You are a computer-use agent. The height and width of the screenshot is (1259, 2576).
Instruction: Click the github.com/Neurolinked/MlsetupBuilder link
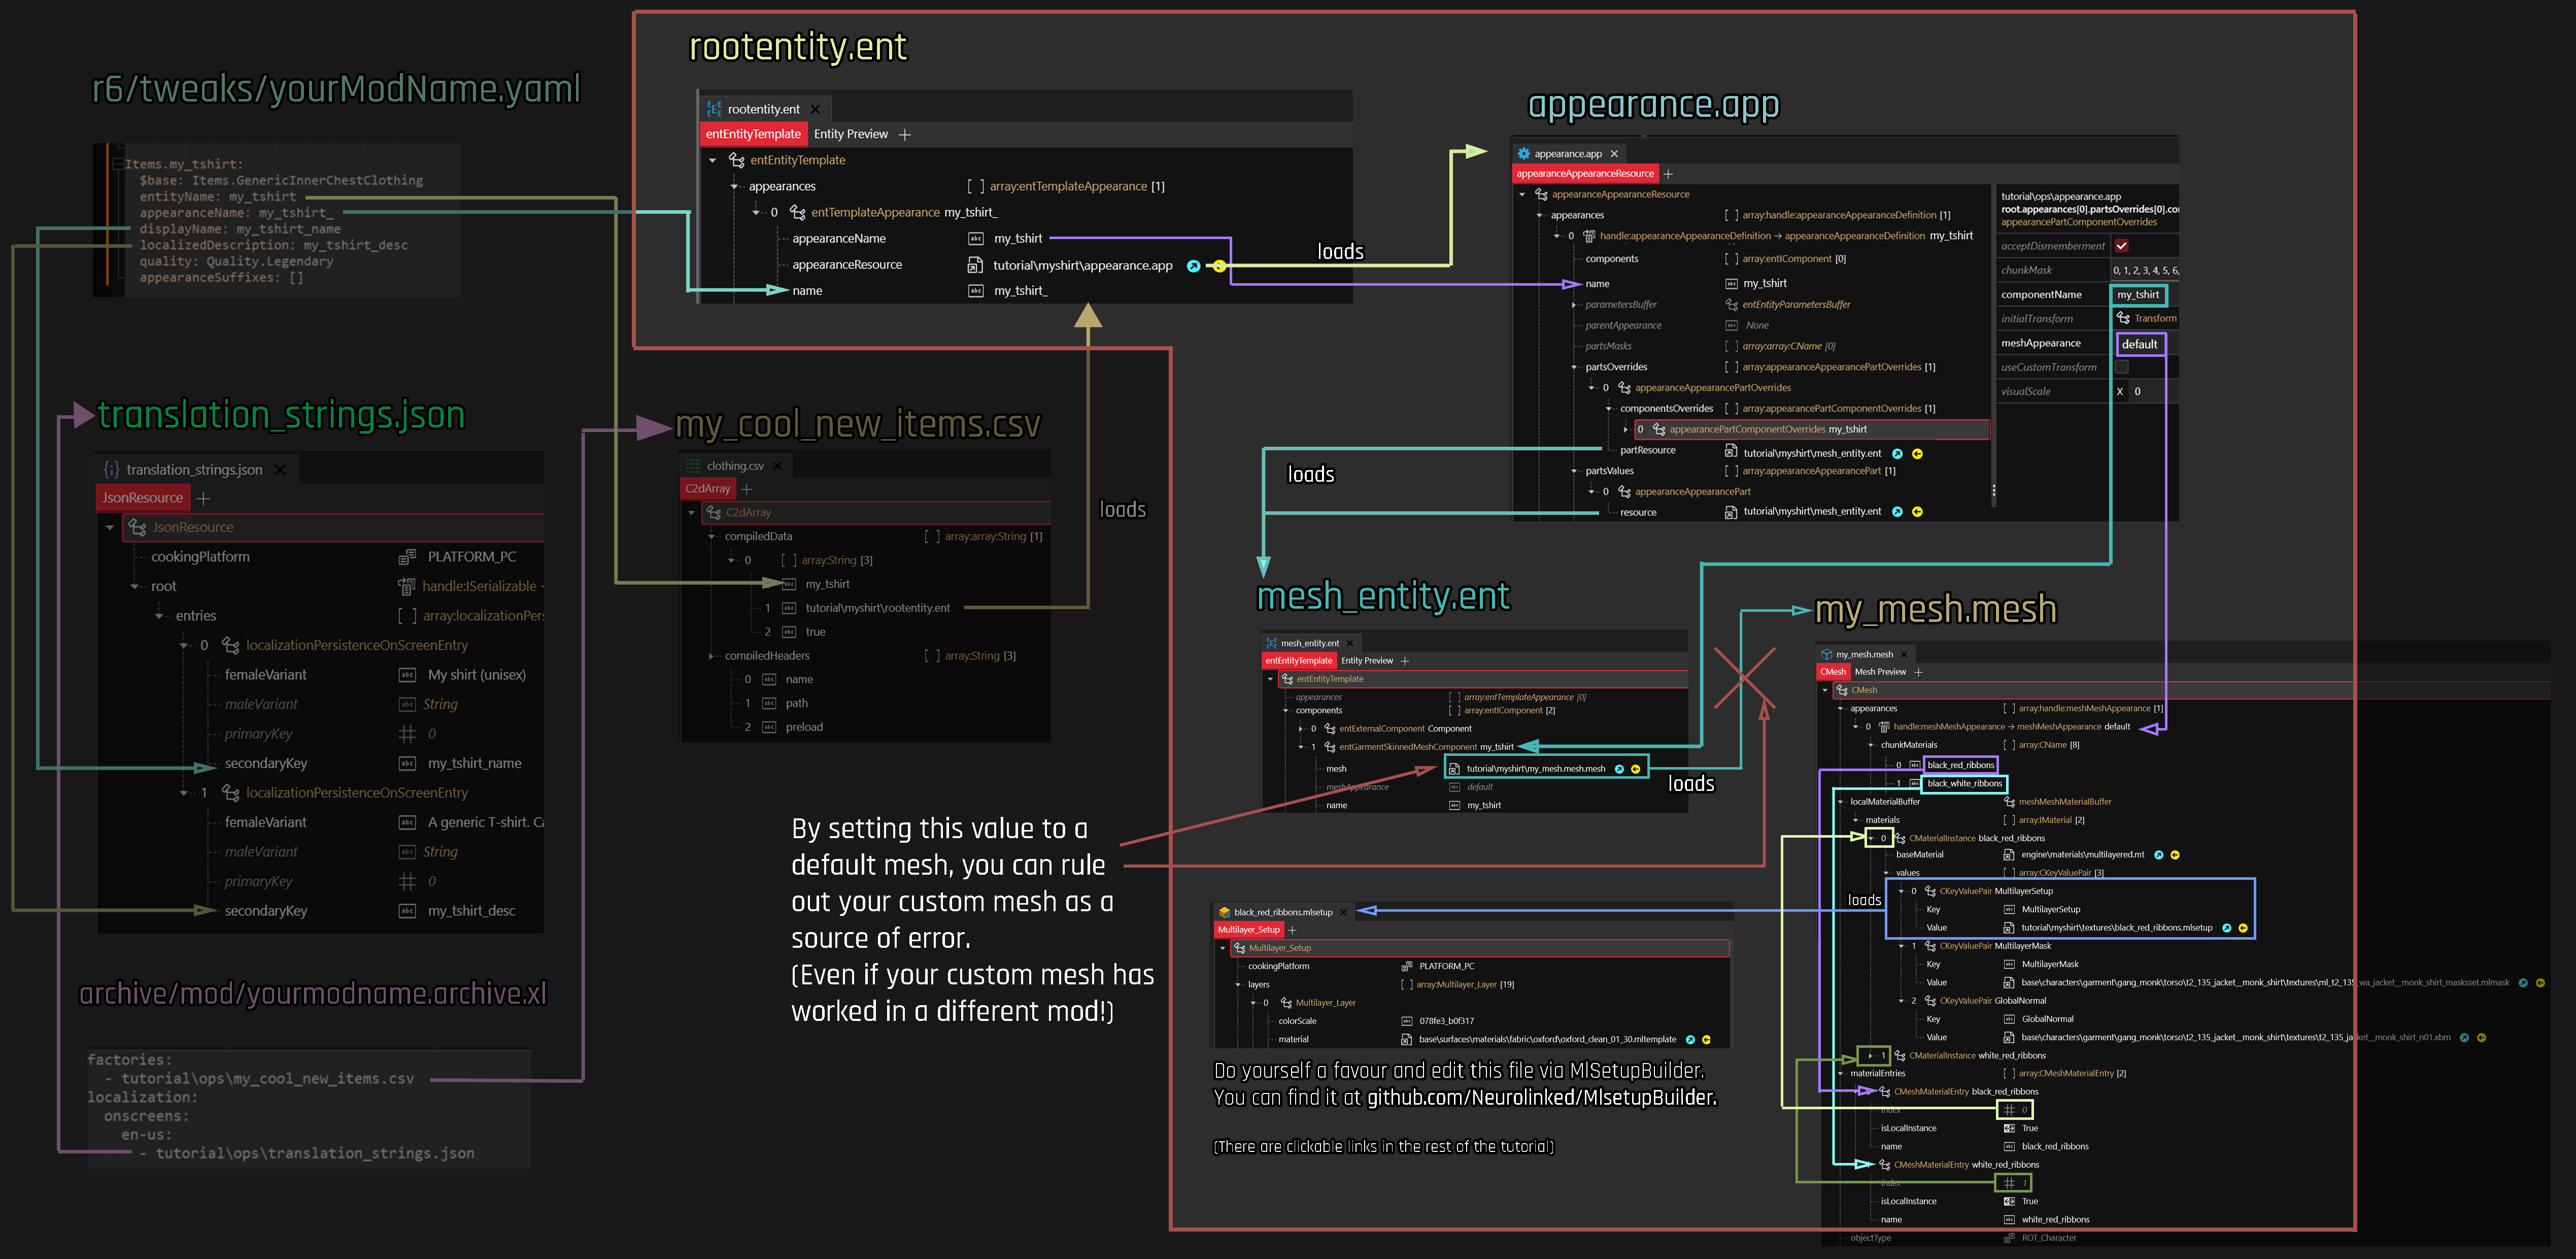coord(1541,1098)
